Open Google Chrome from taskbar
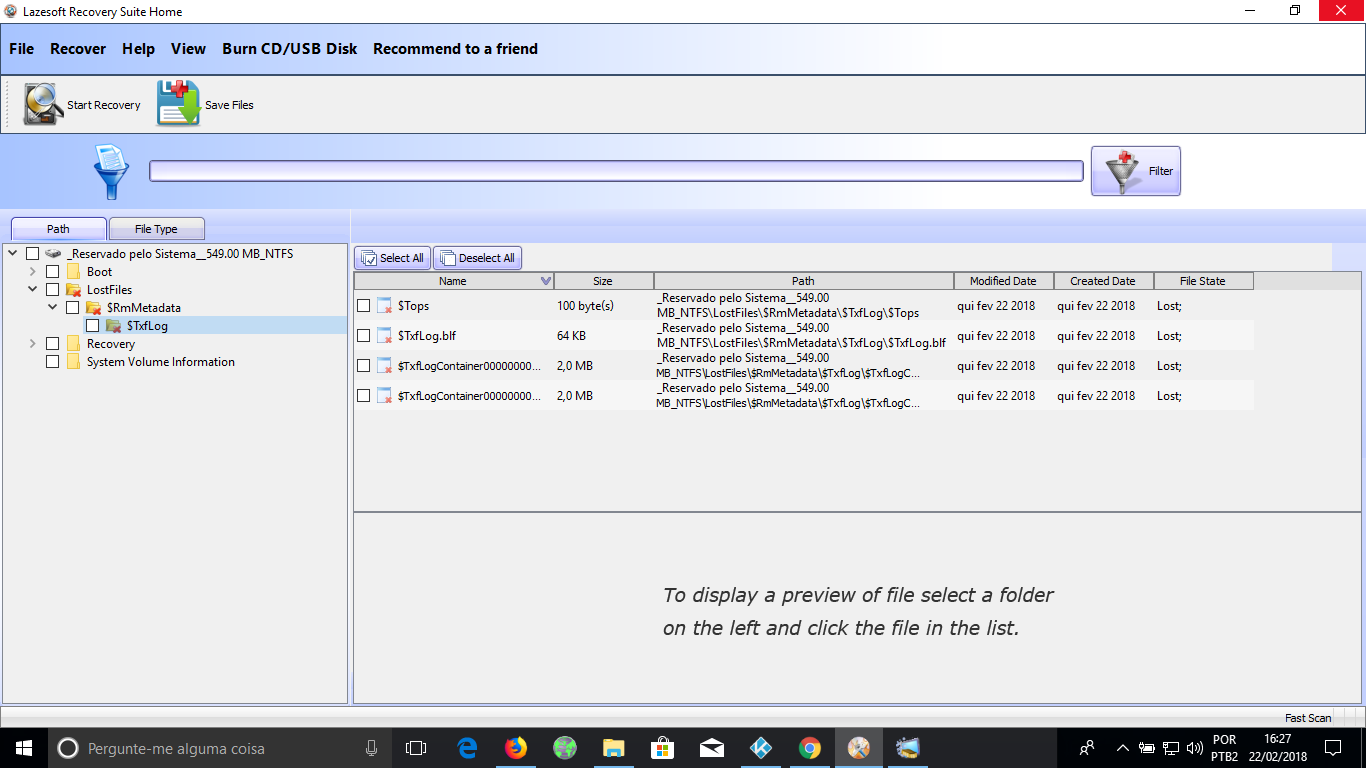This screenshot has height=768, width=1366. click(x=810, y=748)
